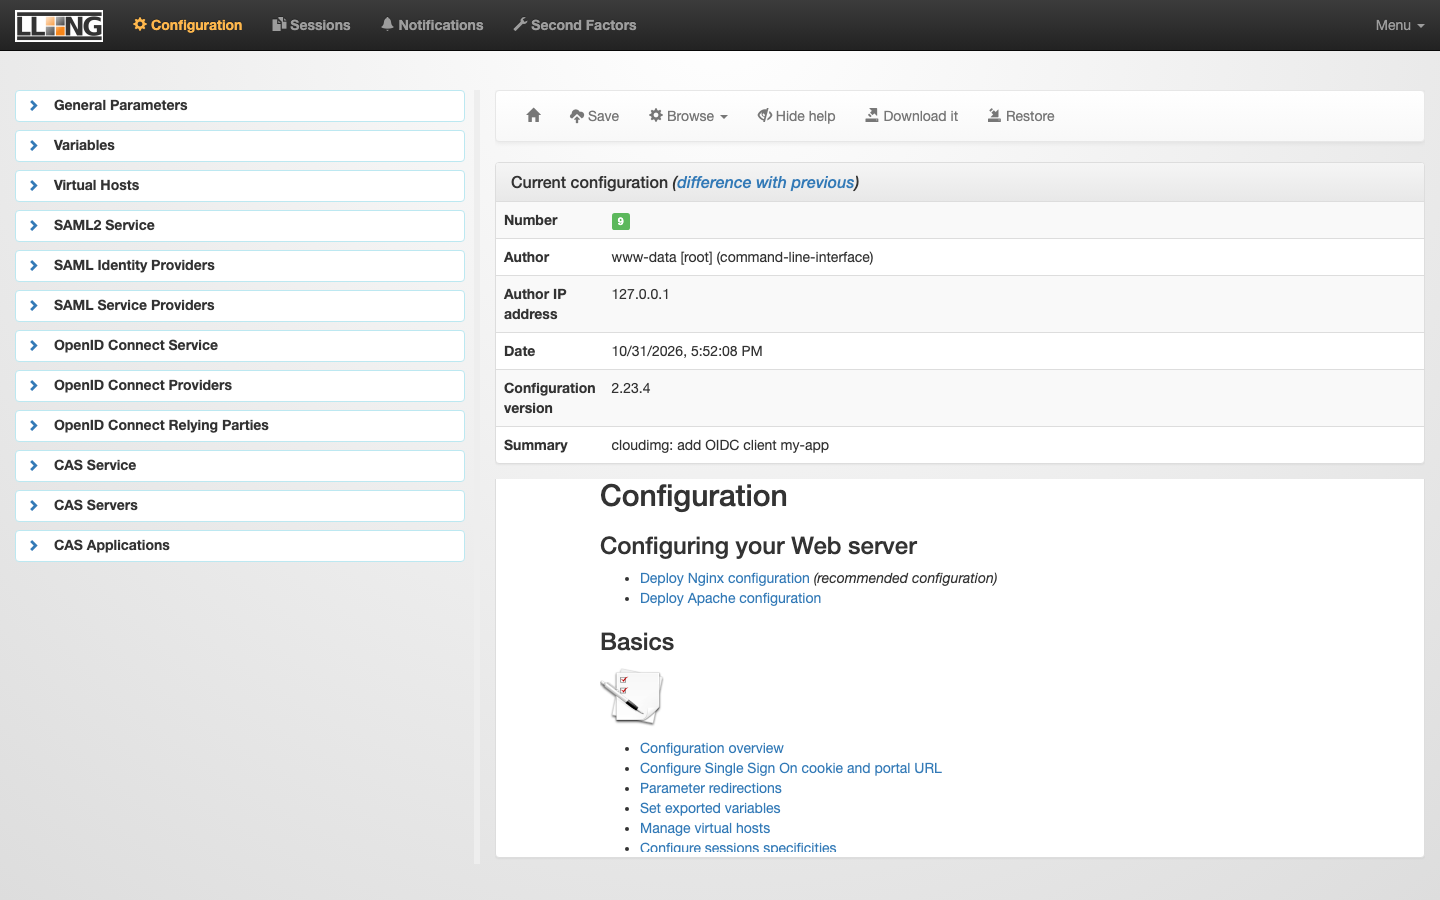Image resolution: width=1440 pixels, height=900 pixels.
Task: Open the difference with previous link
Action: [766, 182]
